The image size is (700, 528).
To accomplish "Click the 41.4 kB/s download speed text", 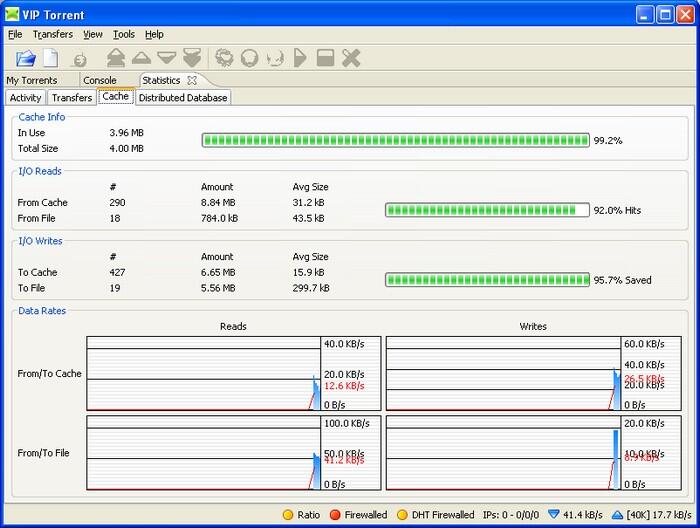I will (583, 515).
